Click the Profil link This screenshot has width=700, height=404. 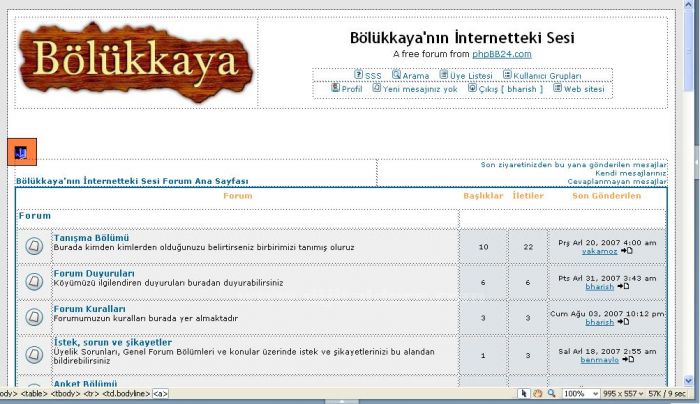[351, 89]
